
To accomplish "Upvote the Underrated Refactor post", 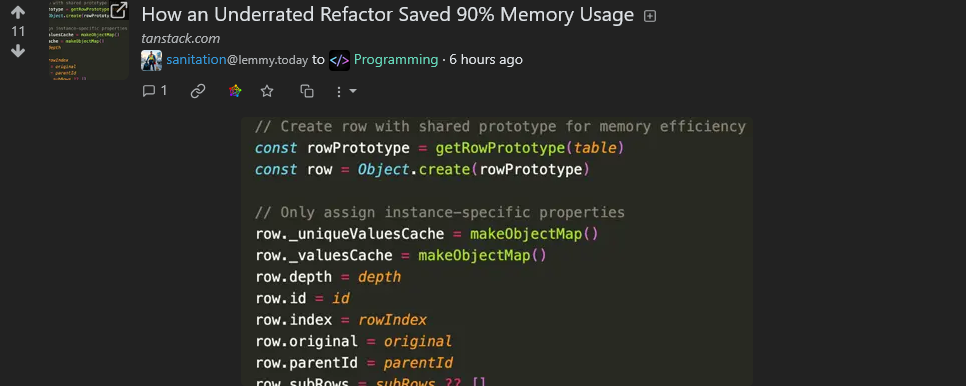I will pyautogui.click(x=18, y=12).
